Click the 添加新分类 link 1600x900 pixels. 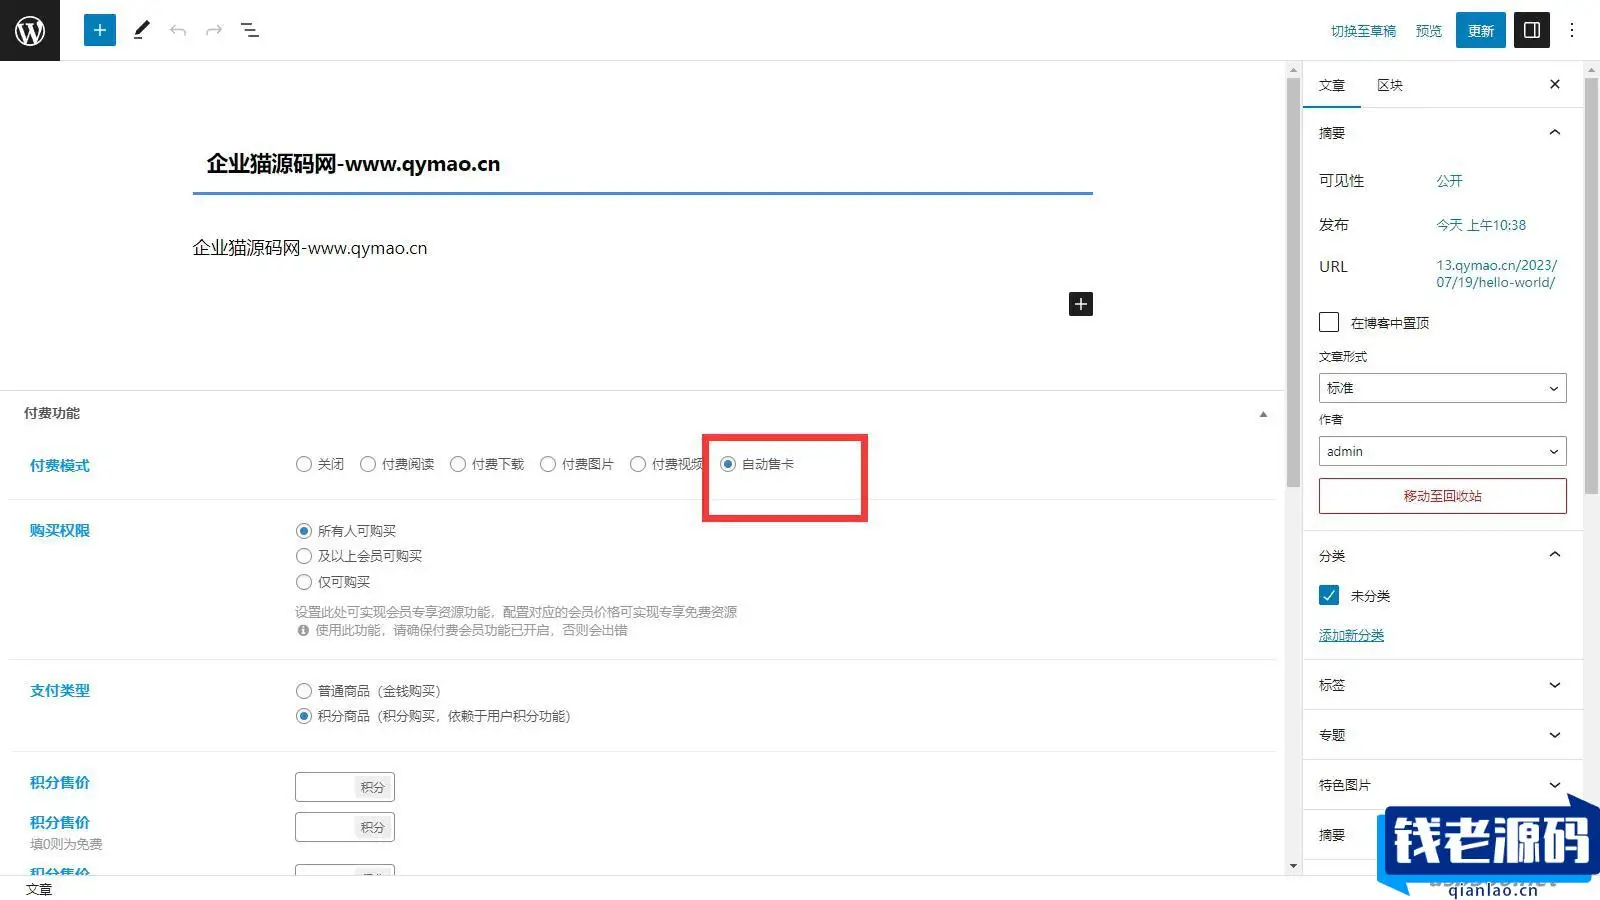pos(1351,635)
